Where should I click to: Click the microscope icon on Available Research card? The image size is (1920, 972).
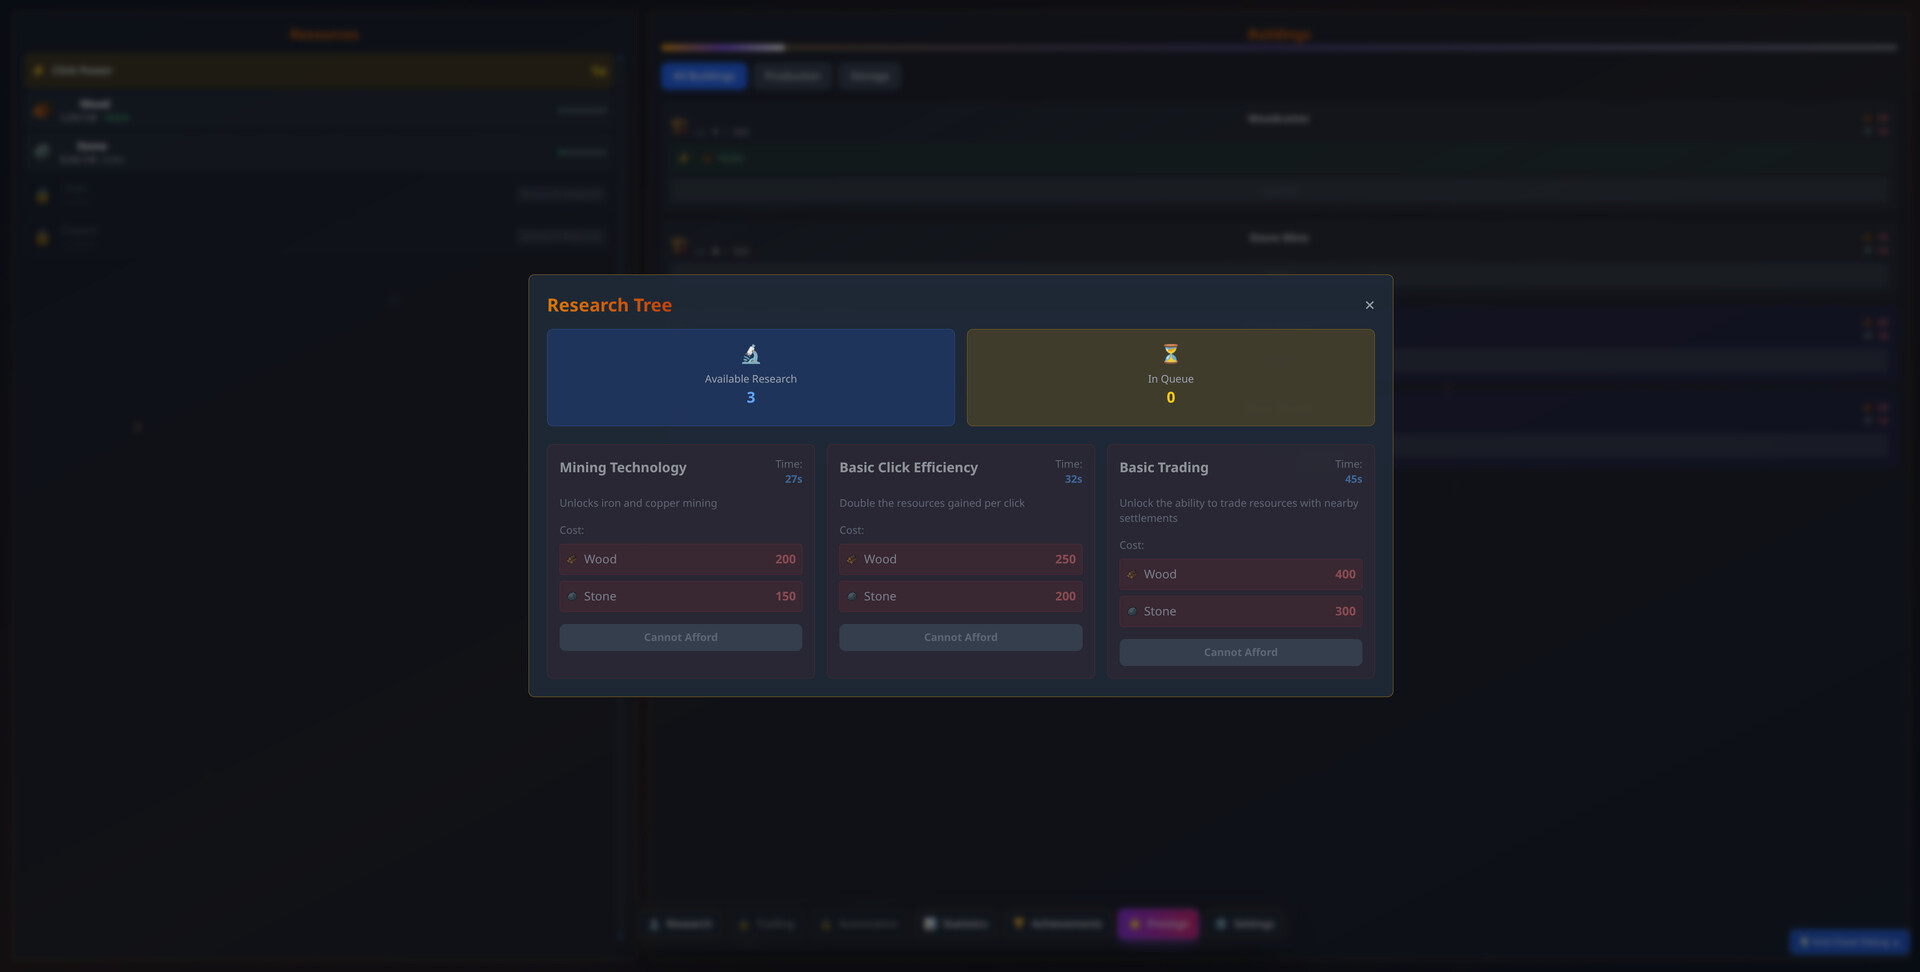tap(750, 353)
